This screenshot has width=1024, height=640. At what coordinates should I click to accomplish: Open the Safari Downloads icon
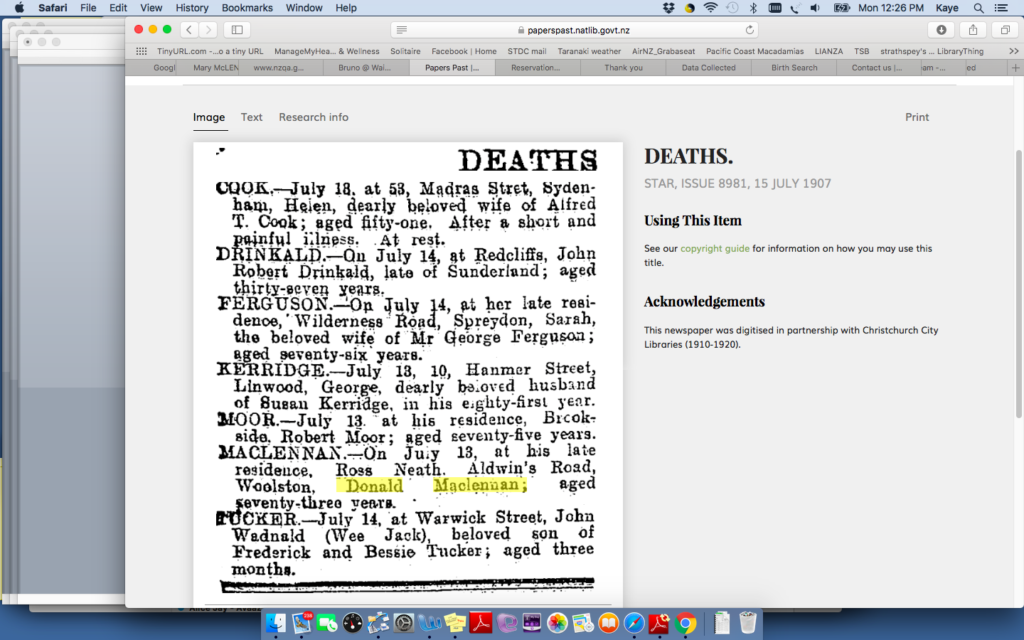941,30
